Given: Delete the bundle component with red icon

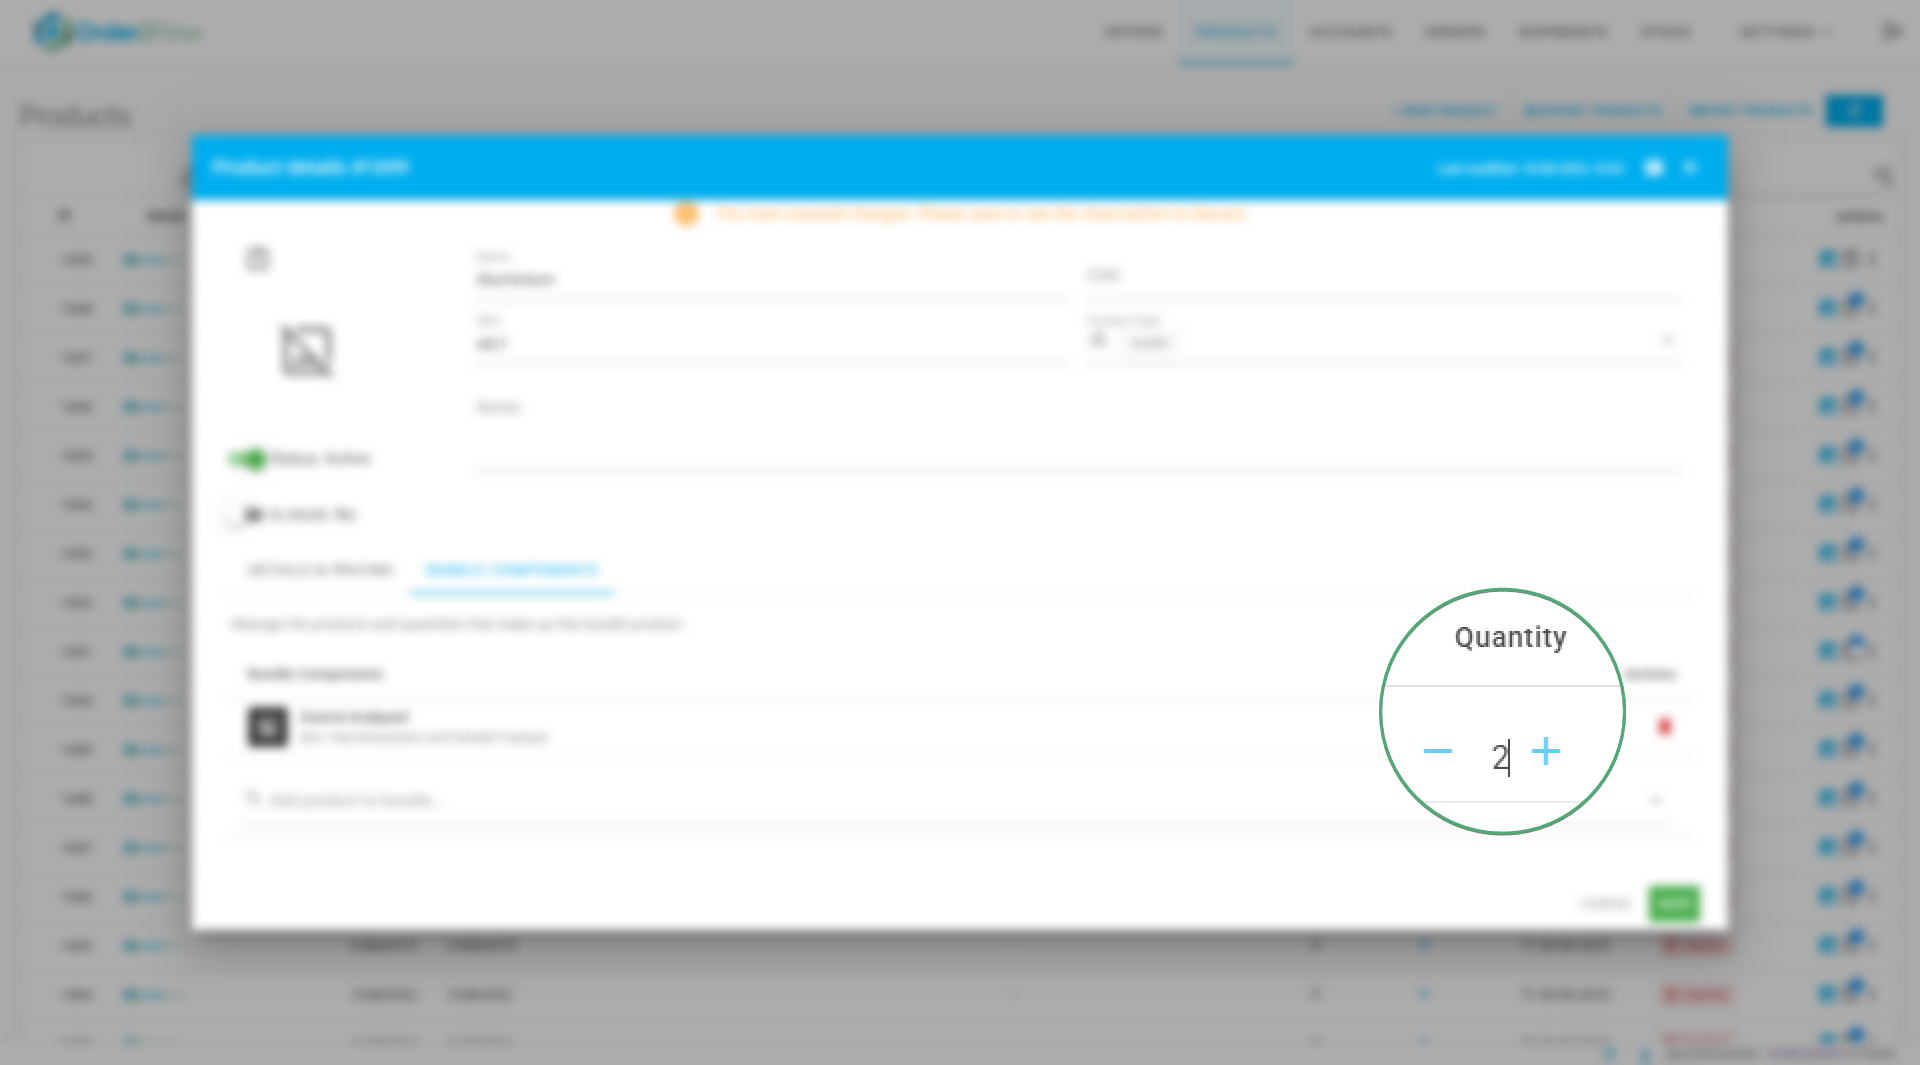Looking at the screenshot, I should [1664, 727].
